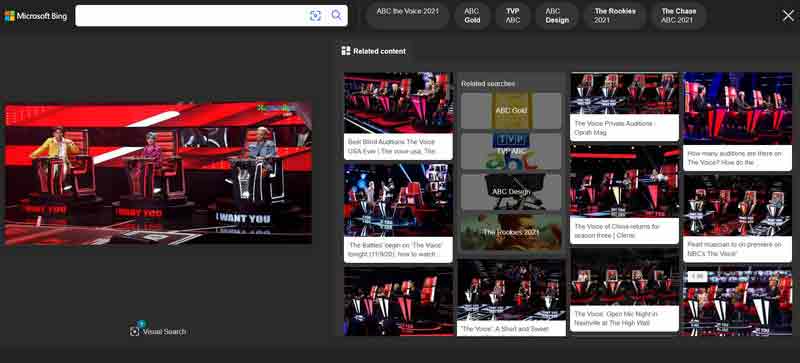Open related search tile 'ABC Design'

click(x=511, y=192)
